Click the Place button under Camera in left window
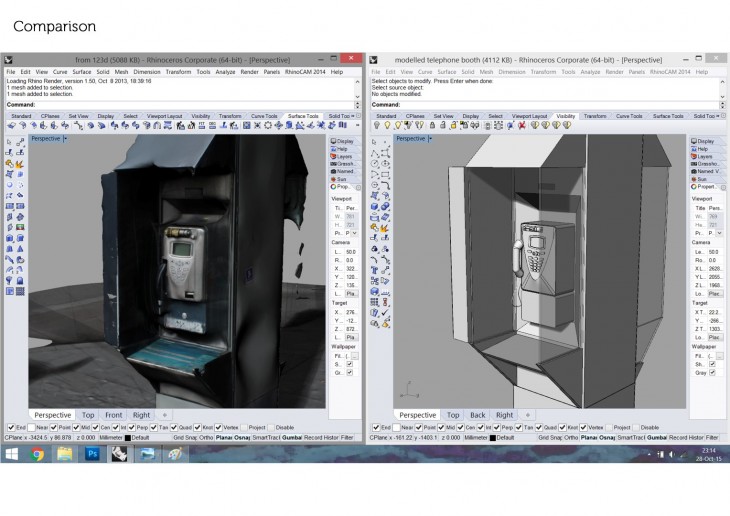 [x=351, y=293]
